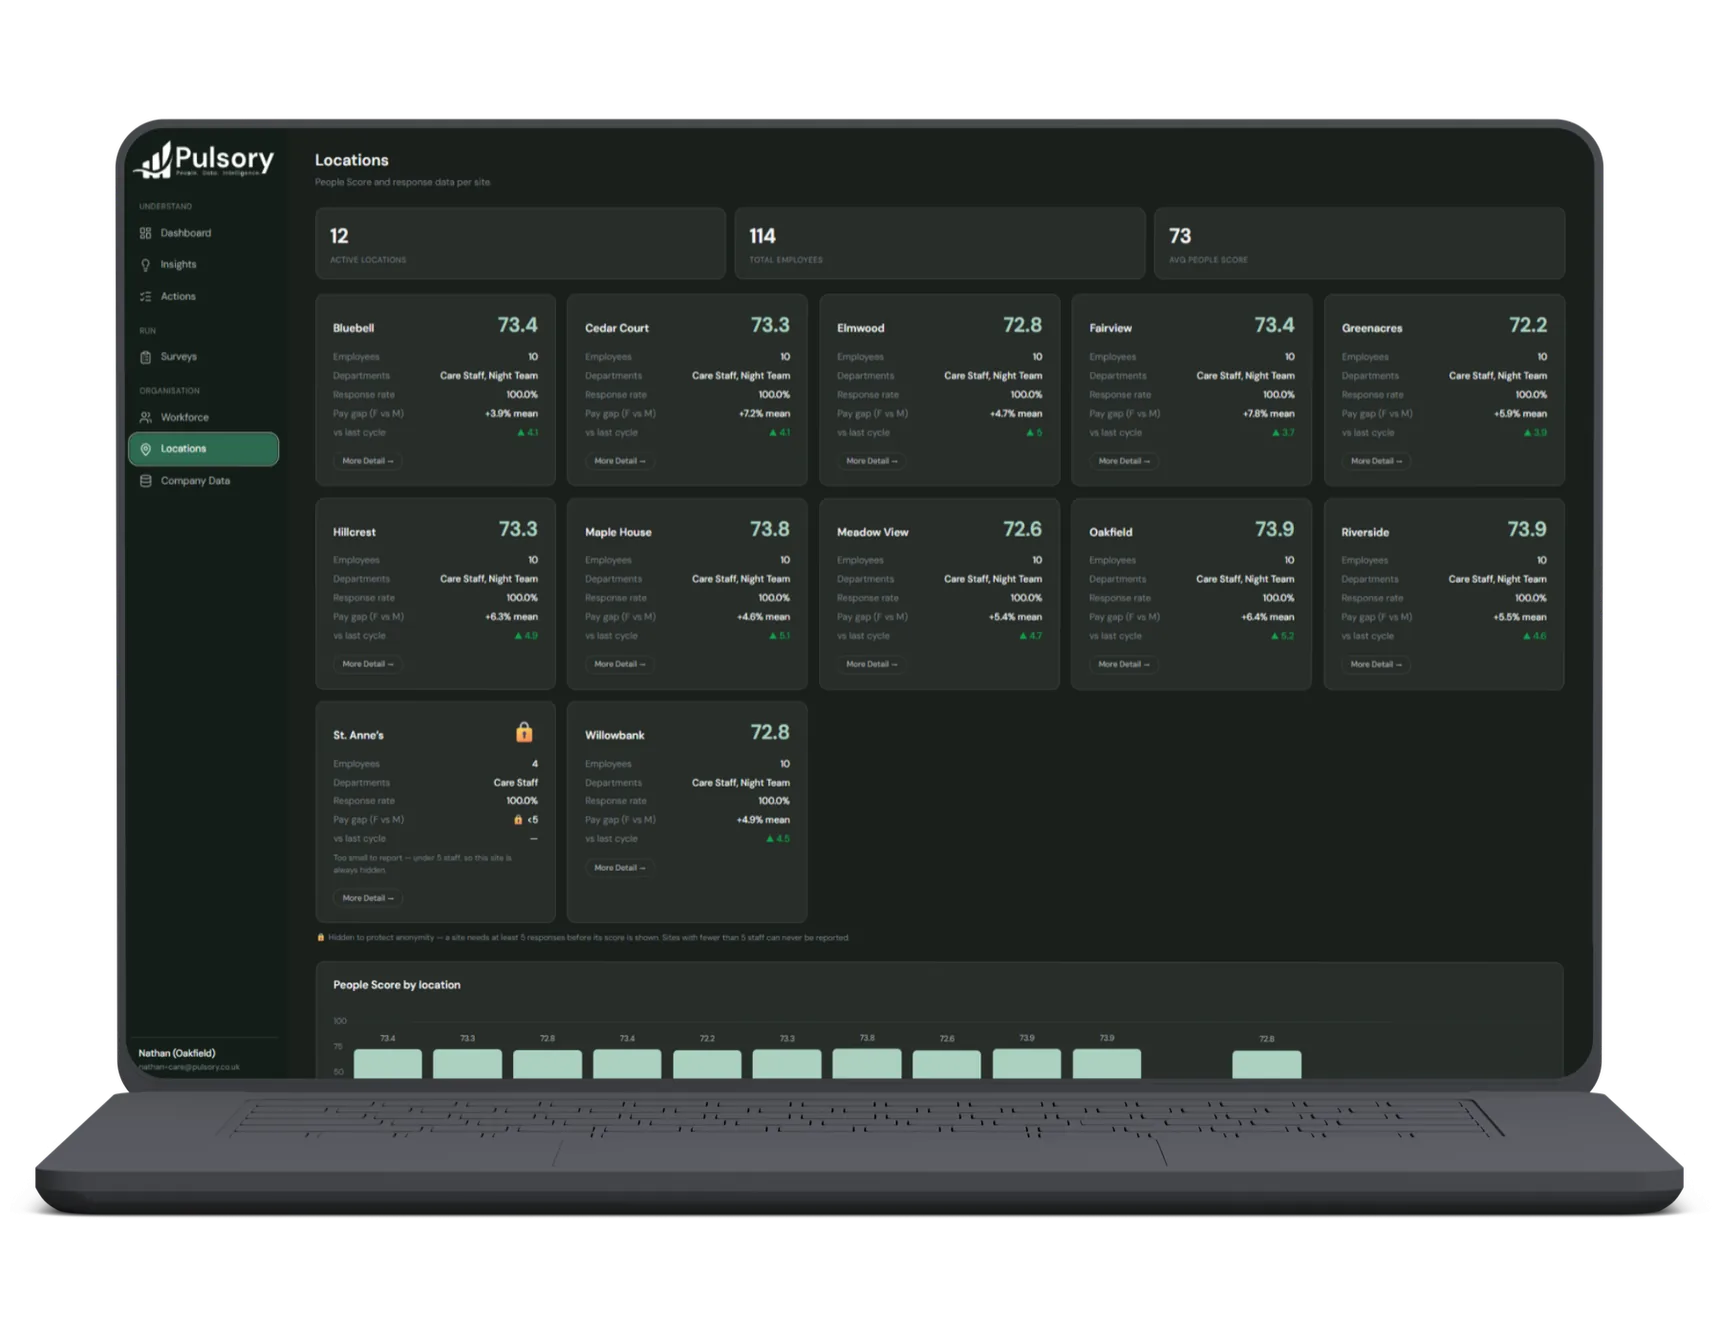Click the Dashboard grid icon in sidebar

[146, 233]
